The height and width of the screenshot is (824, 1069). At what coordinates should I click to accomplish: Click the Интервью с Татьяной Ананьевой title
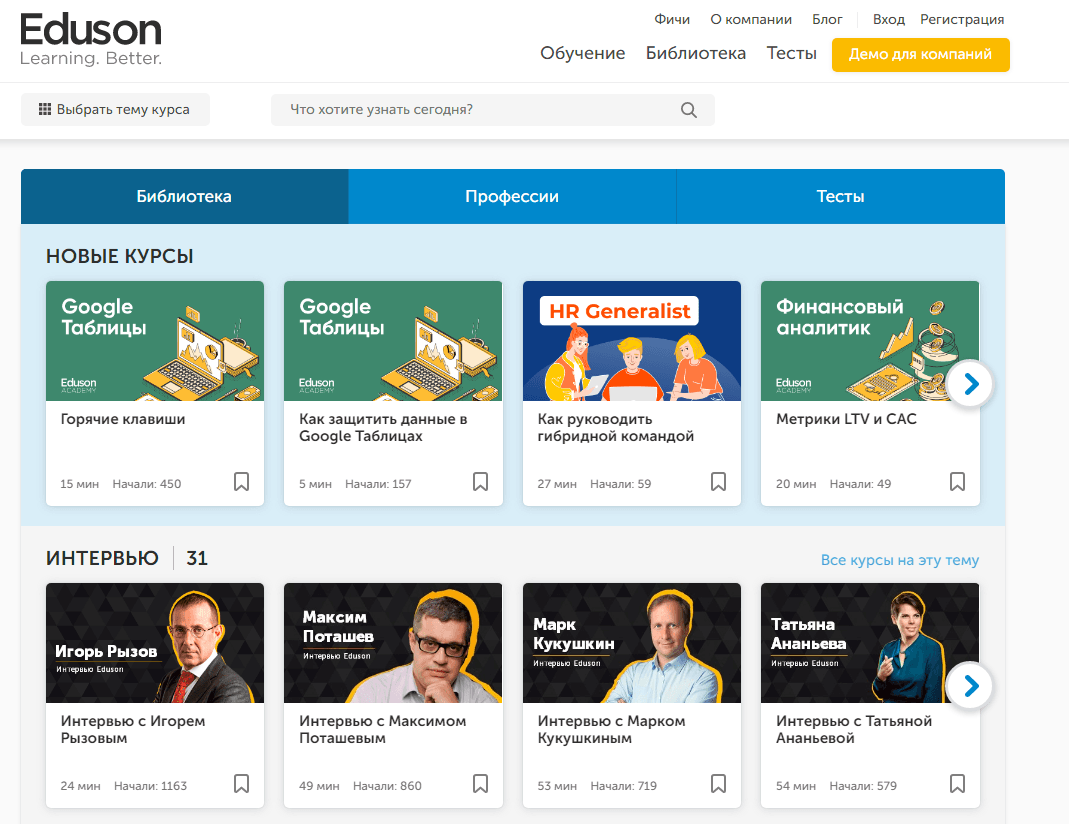coord(854,729)
